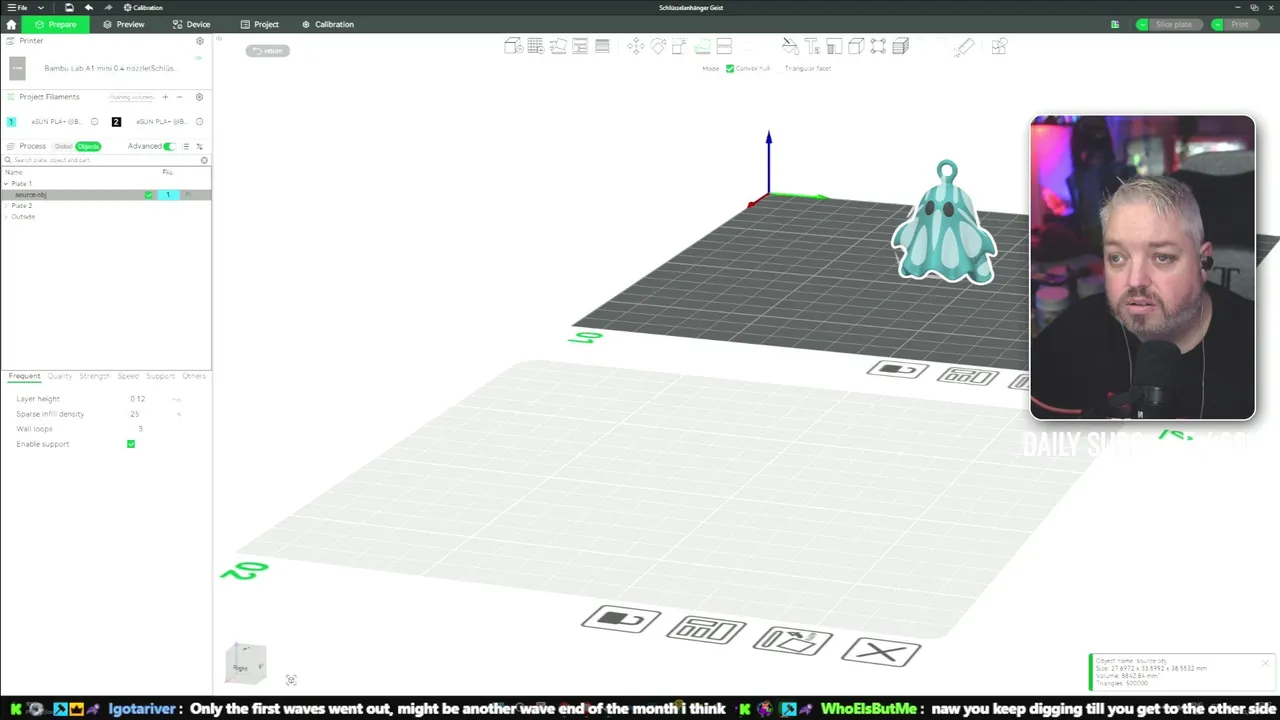Remove a filament with minus icon
1280x720 pixels.
coord(180,97)
